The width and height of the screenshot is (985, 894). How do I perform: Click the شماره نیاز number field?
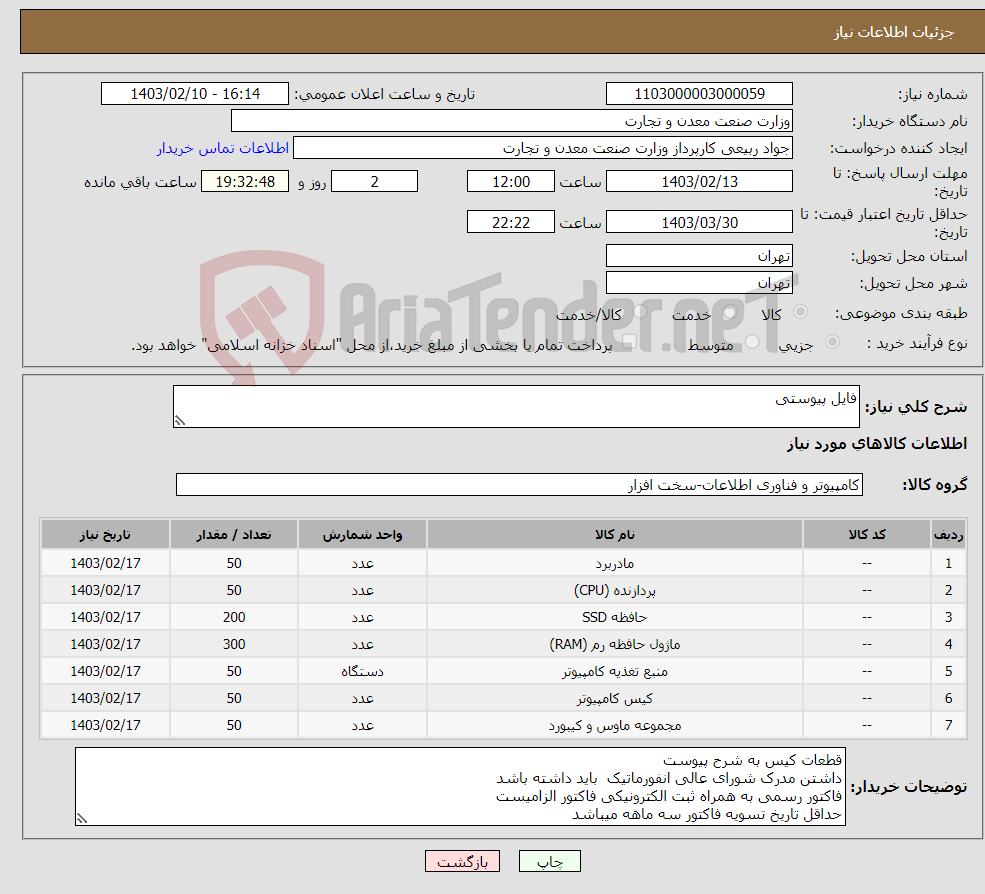[699, 94]
